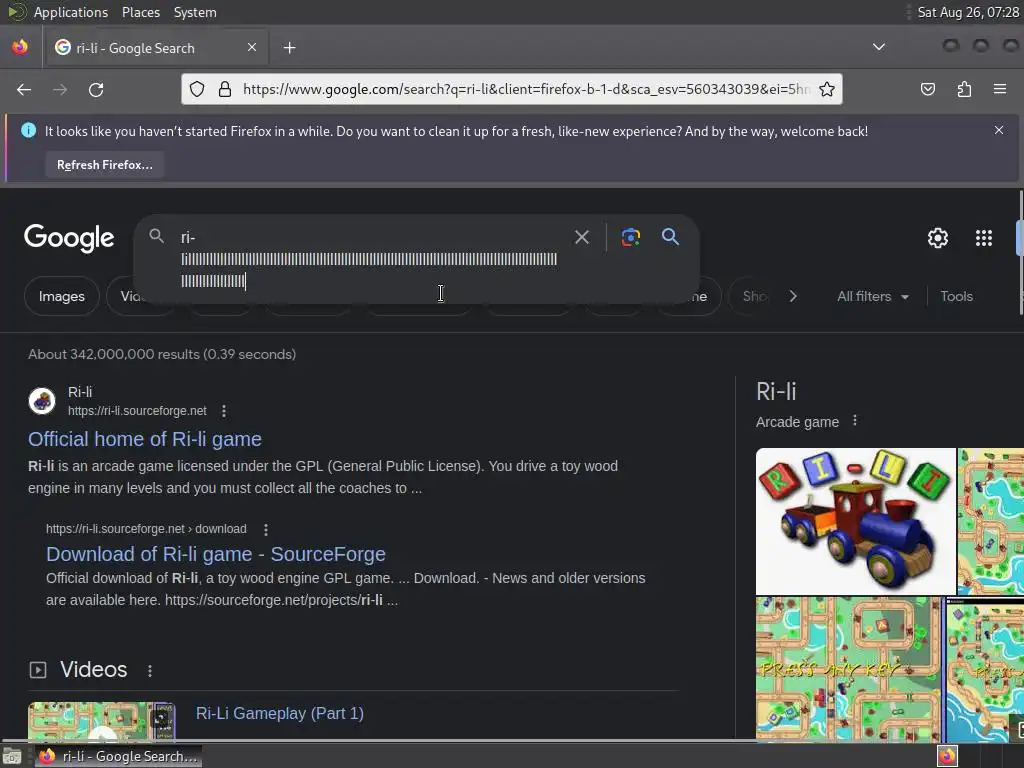
Task: Click the browser address bar URL
Action: tap(525, 89)
